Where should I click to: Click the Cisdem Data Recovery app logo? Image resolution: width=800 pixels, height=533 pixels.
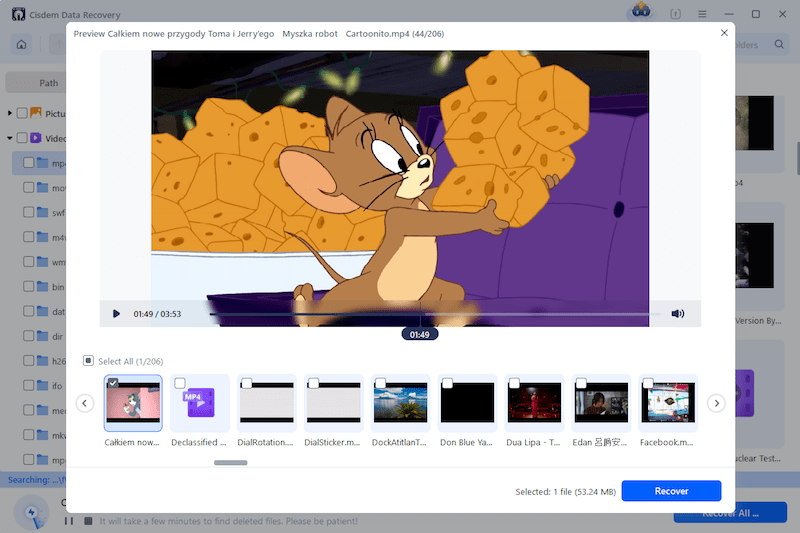(18, 14)
